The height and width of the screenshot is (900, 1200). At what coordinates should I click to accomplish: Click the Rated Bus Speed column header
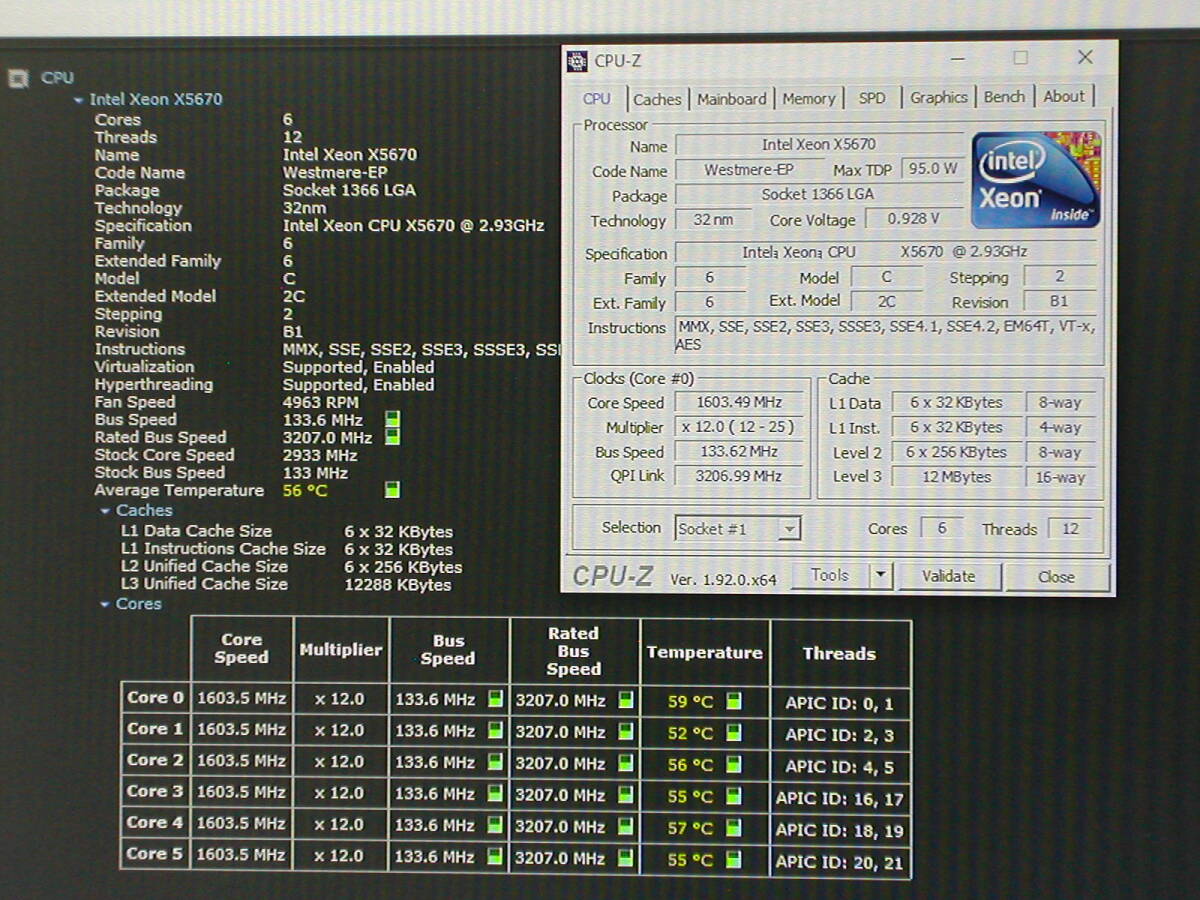tap(574, 652)
